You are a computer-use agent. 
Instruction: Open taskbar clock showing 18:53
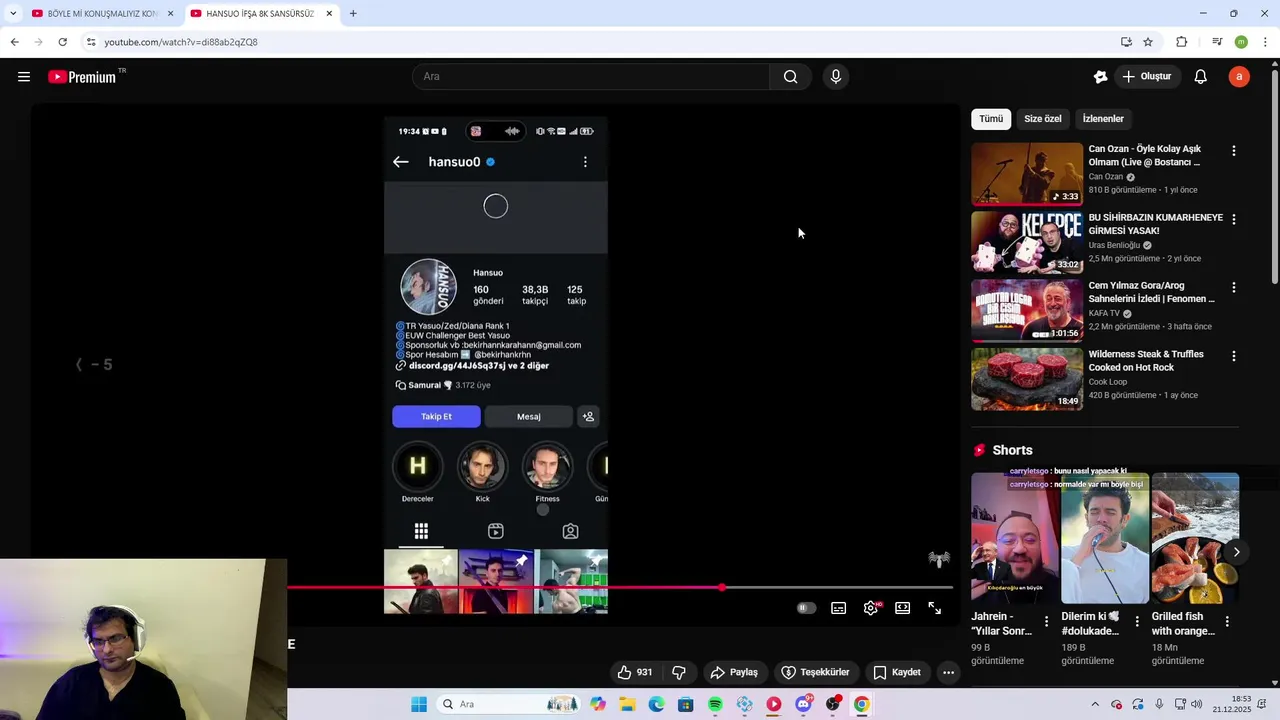(x=1233, y=704)
